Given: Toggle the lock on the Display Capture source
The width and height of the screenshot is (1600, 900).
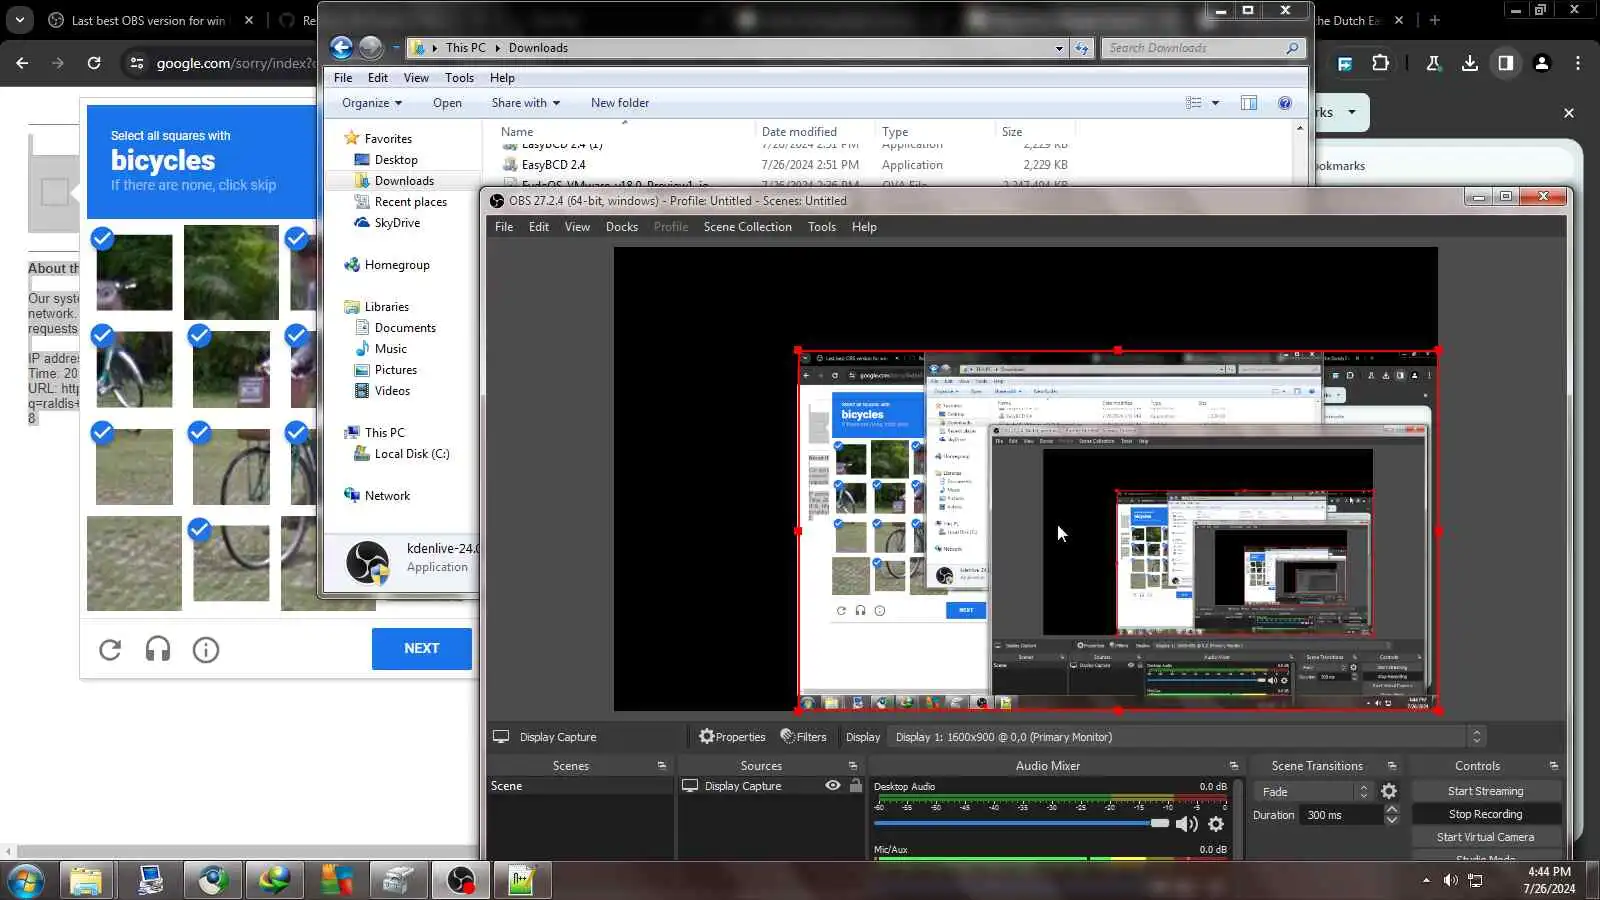Looking at the screenshot, I should click(856, 786).
